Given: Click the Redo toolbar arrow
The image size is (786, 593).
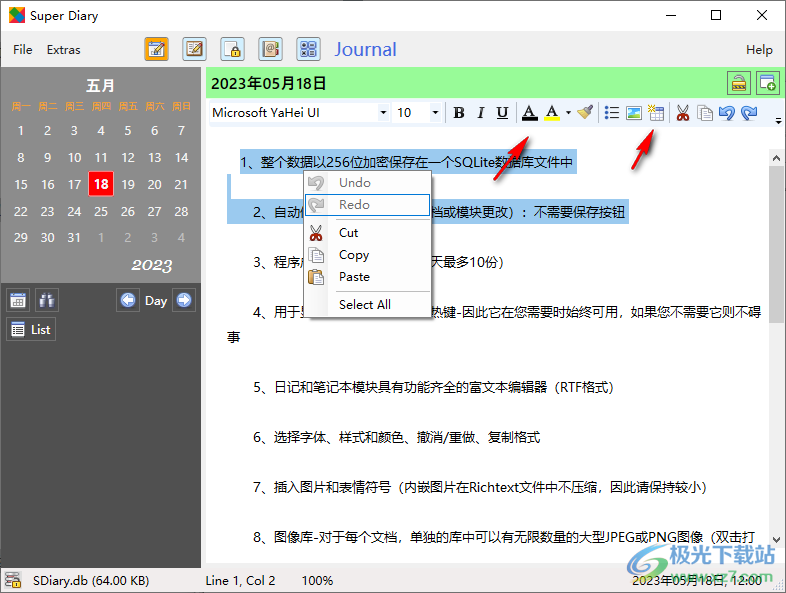Looking at the screenshot, I should (x=749, y=113).
